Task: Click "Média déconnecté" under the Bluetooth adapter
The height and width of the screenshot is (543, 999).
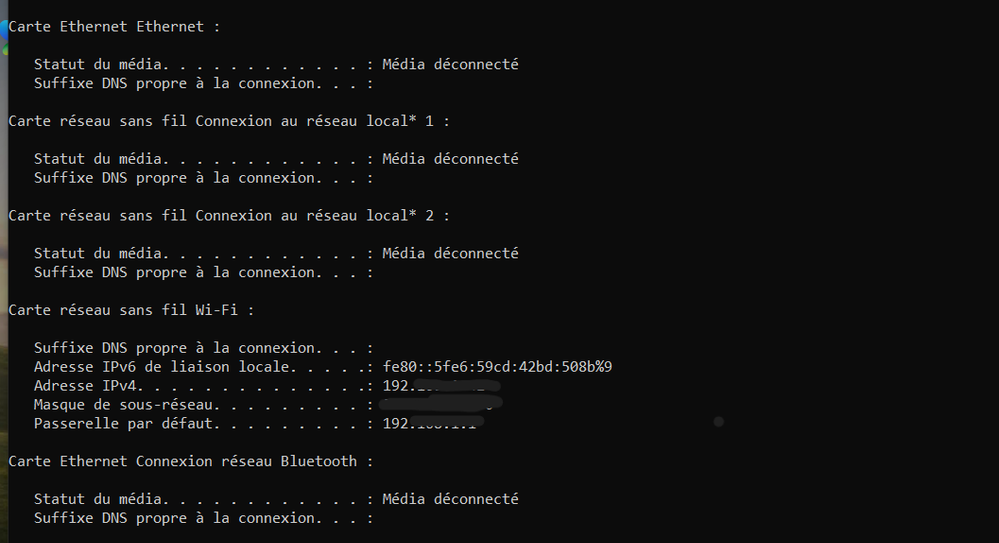Action: pyautogui.click(x=450, y=499)
